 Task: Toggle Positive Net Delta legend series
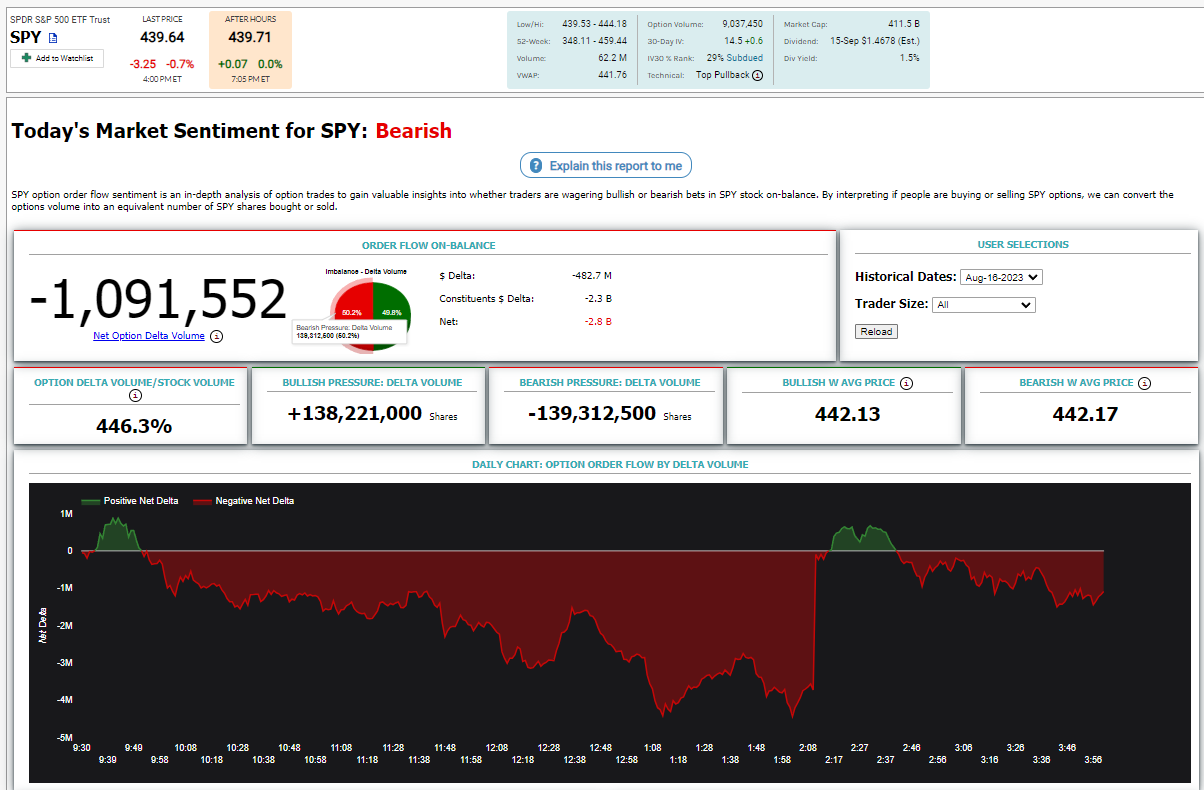pos(130,501)
